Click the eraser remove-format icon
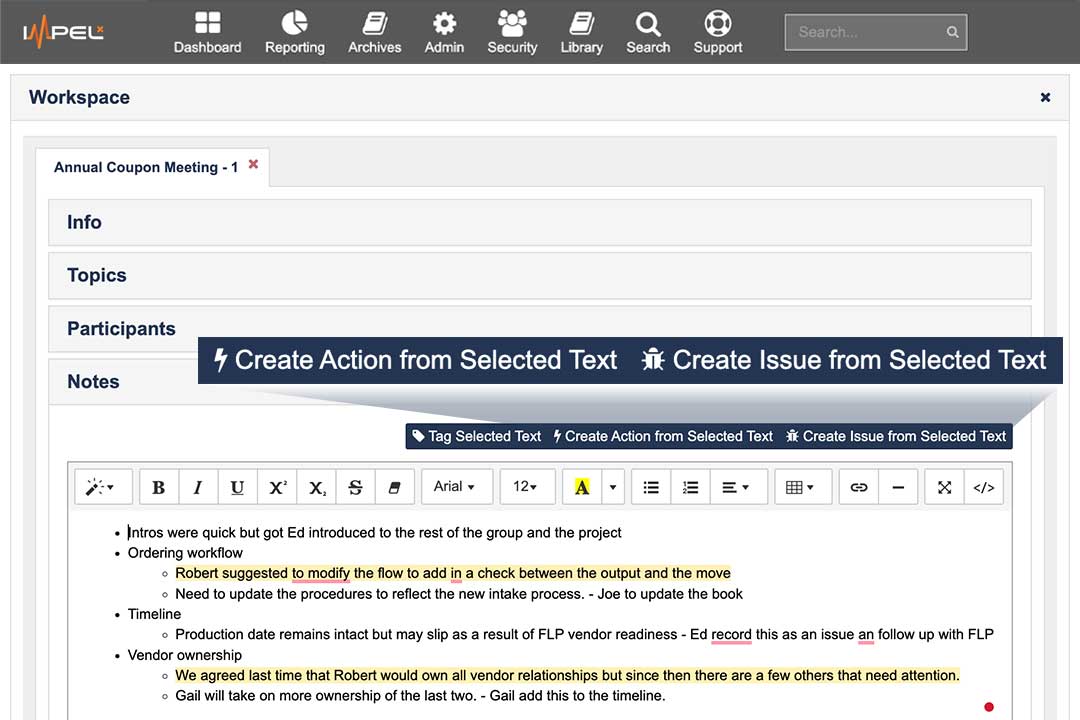Screen dimensions: 1080x720 (x=395, y=487)
